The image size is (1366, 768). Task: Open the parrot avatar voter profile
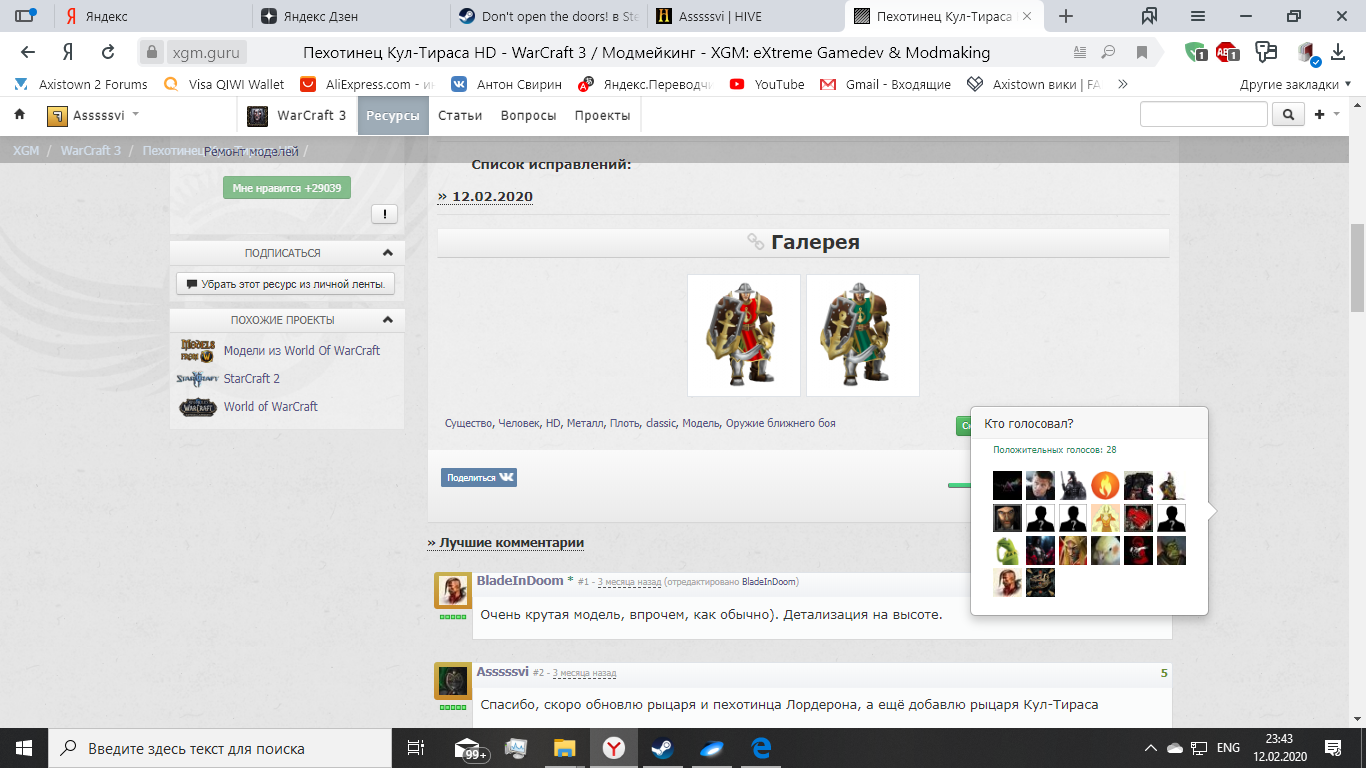pyautogui.click(x=1105, y=550)
